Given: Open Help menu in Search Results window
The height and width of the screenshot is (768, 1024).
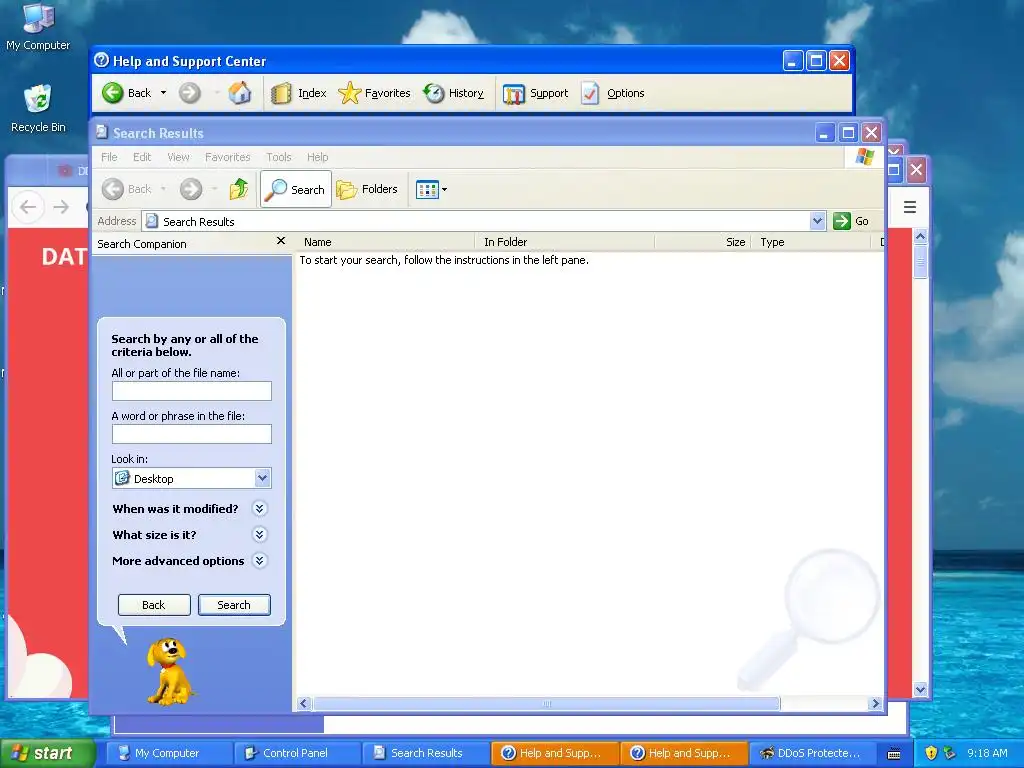Looking at the screenshot, I should [x=317, y=157].
